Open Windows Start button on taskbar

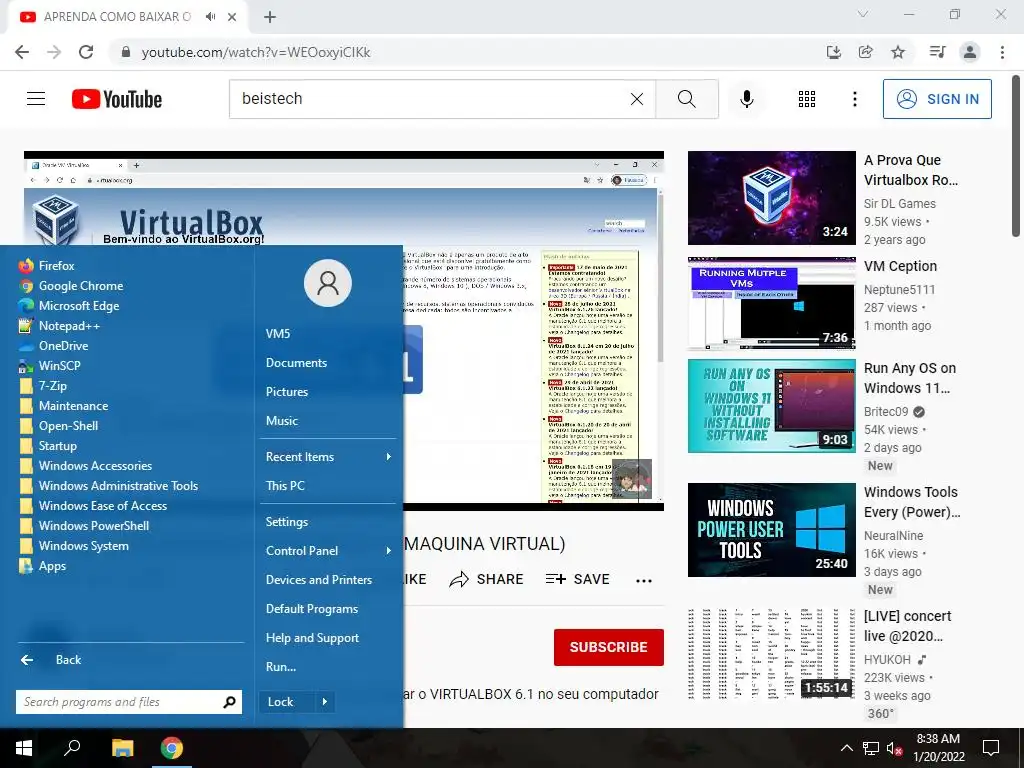[24, 748]
